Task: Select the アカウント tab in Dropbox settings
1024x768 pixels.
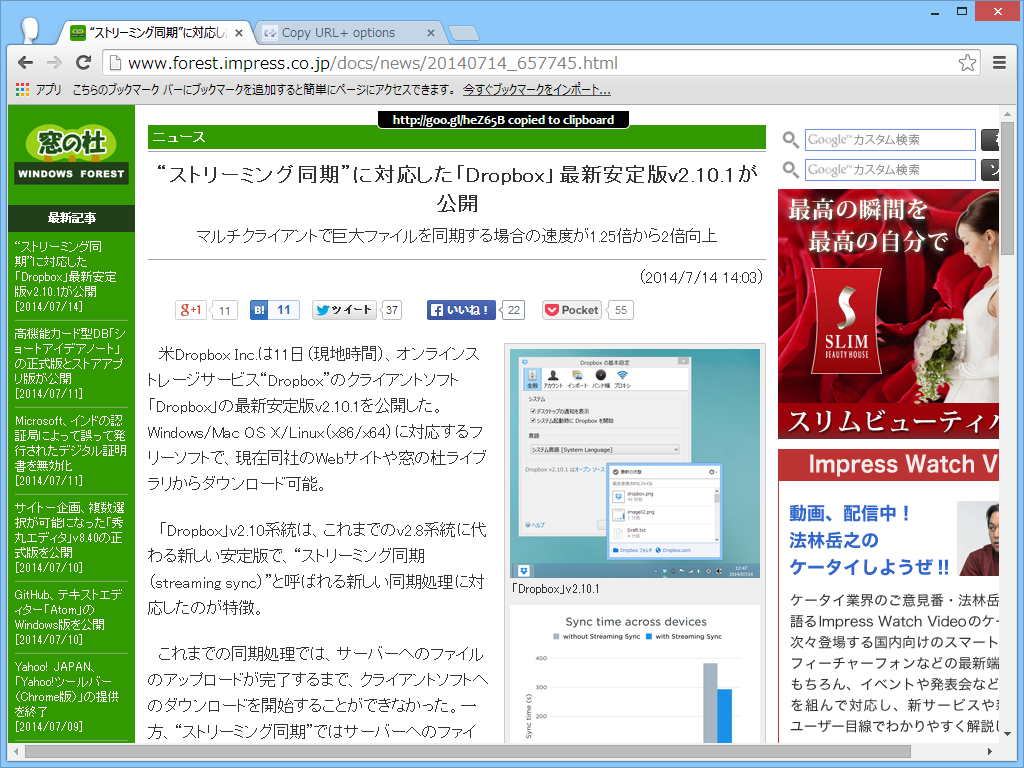Action: (x=553, y=377)
